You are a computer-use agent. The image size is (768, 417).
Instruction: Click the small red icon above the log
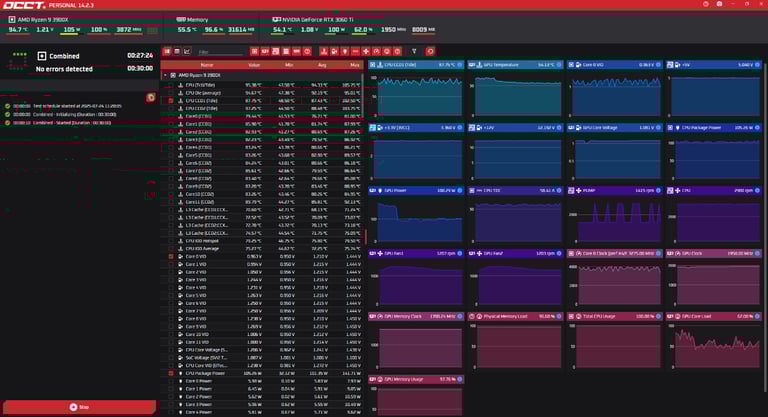point(151,98)
